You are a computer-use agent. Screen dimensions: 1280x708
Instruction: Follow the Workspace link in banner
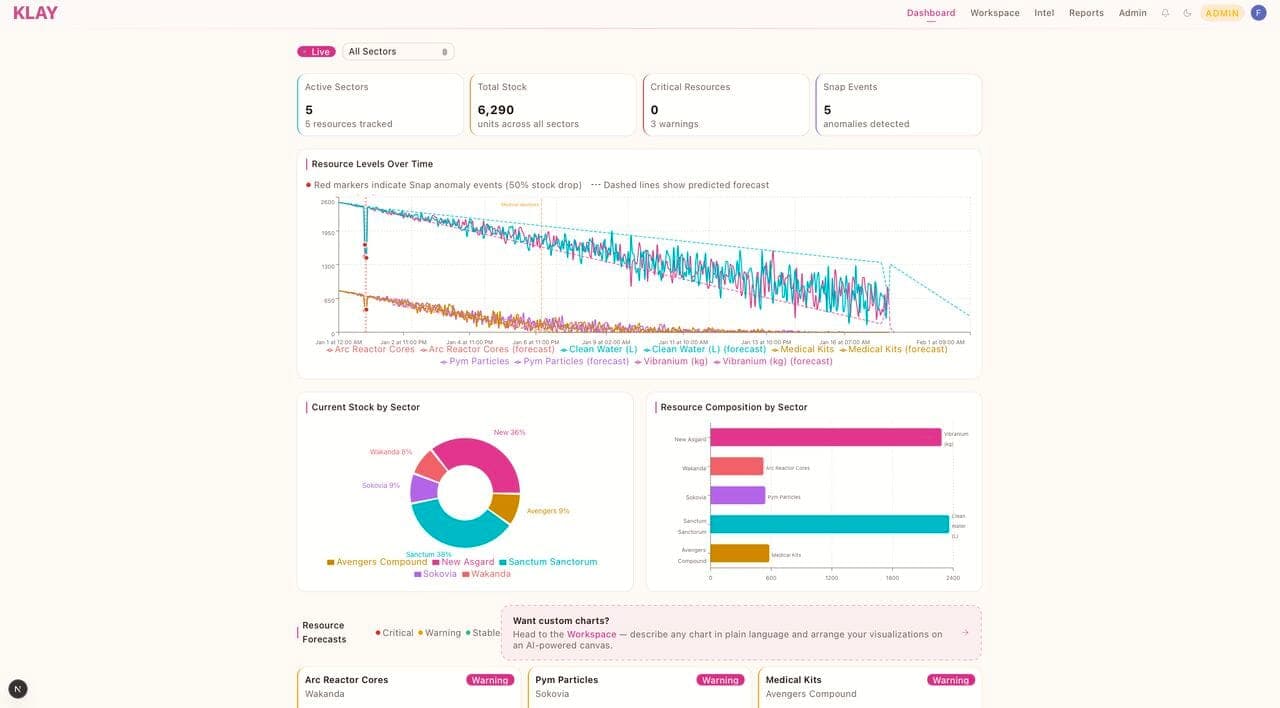coord(591,634)
